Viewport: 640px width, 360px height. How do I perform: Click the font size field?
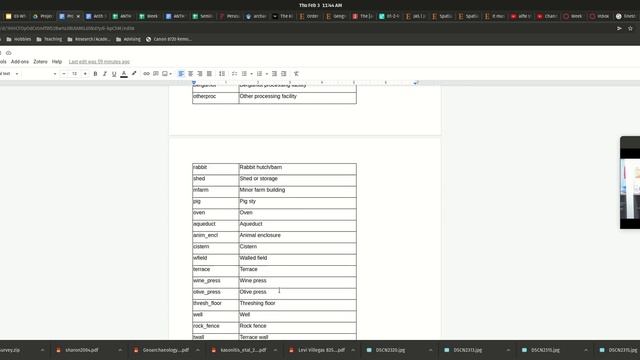click(x=74, y=74)
